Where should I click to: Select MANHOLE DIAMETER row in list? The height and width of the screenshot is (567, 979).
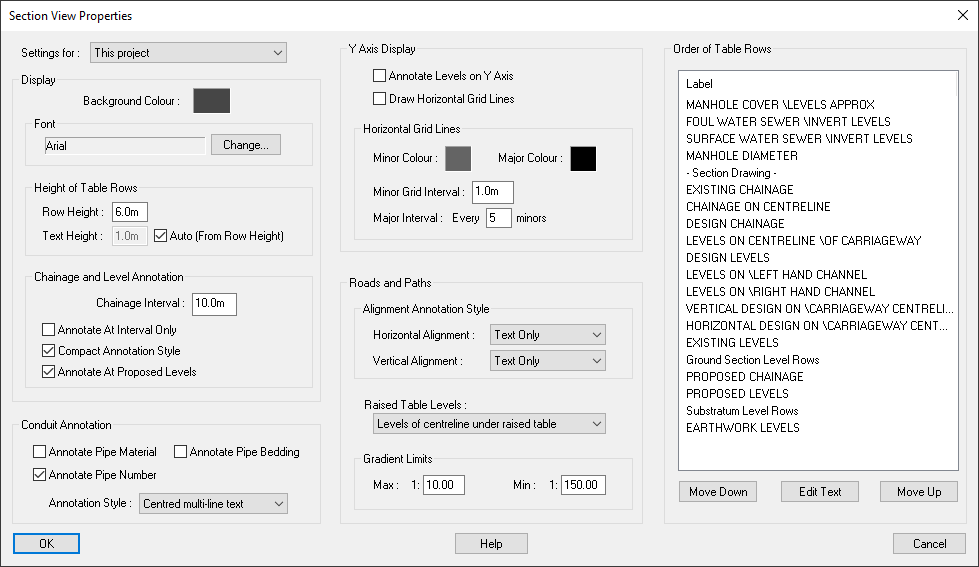point(742,156)
